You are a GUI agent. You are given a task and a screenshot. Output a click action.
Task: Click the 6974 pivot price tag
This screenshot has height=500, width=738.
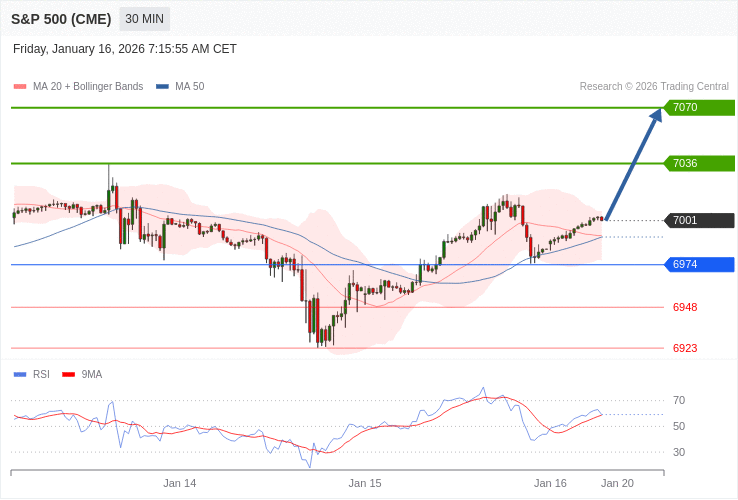pyautogui.click(x=699, y=265)
